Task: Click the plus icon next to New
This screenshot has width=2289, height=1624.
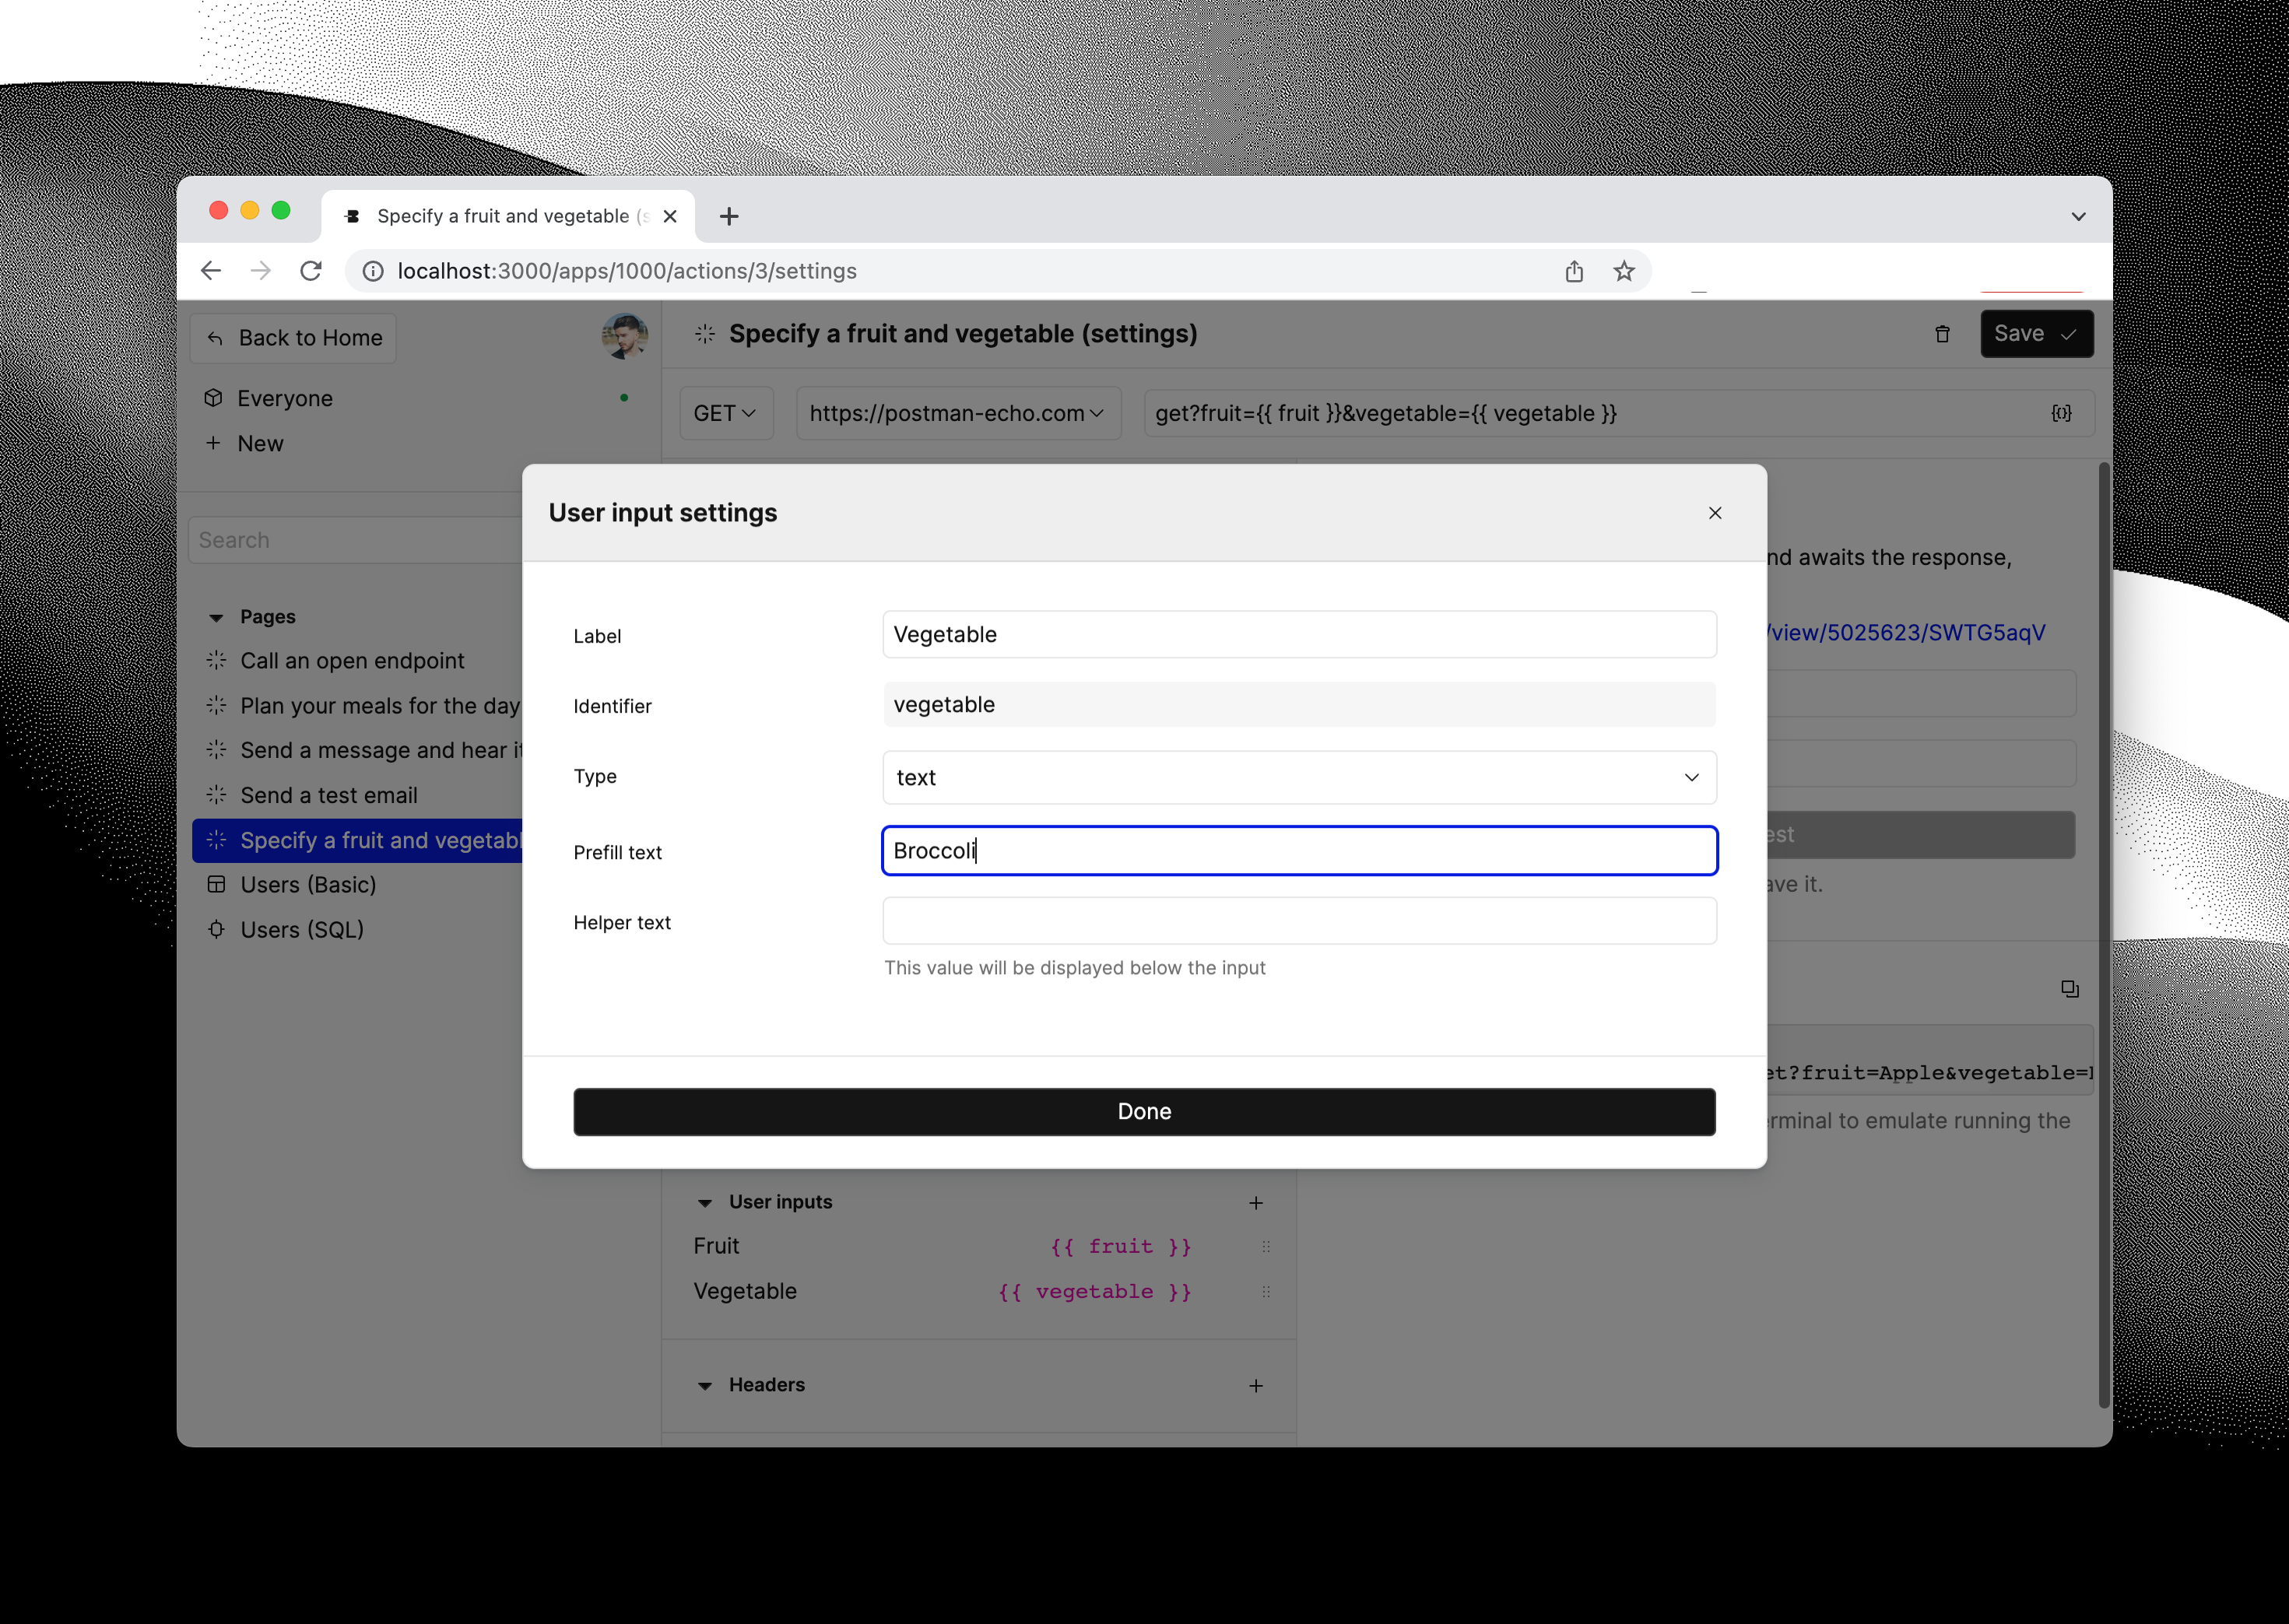Action: 214,443
